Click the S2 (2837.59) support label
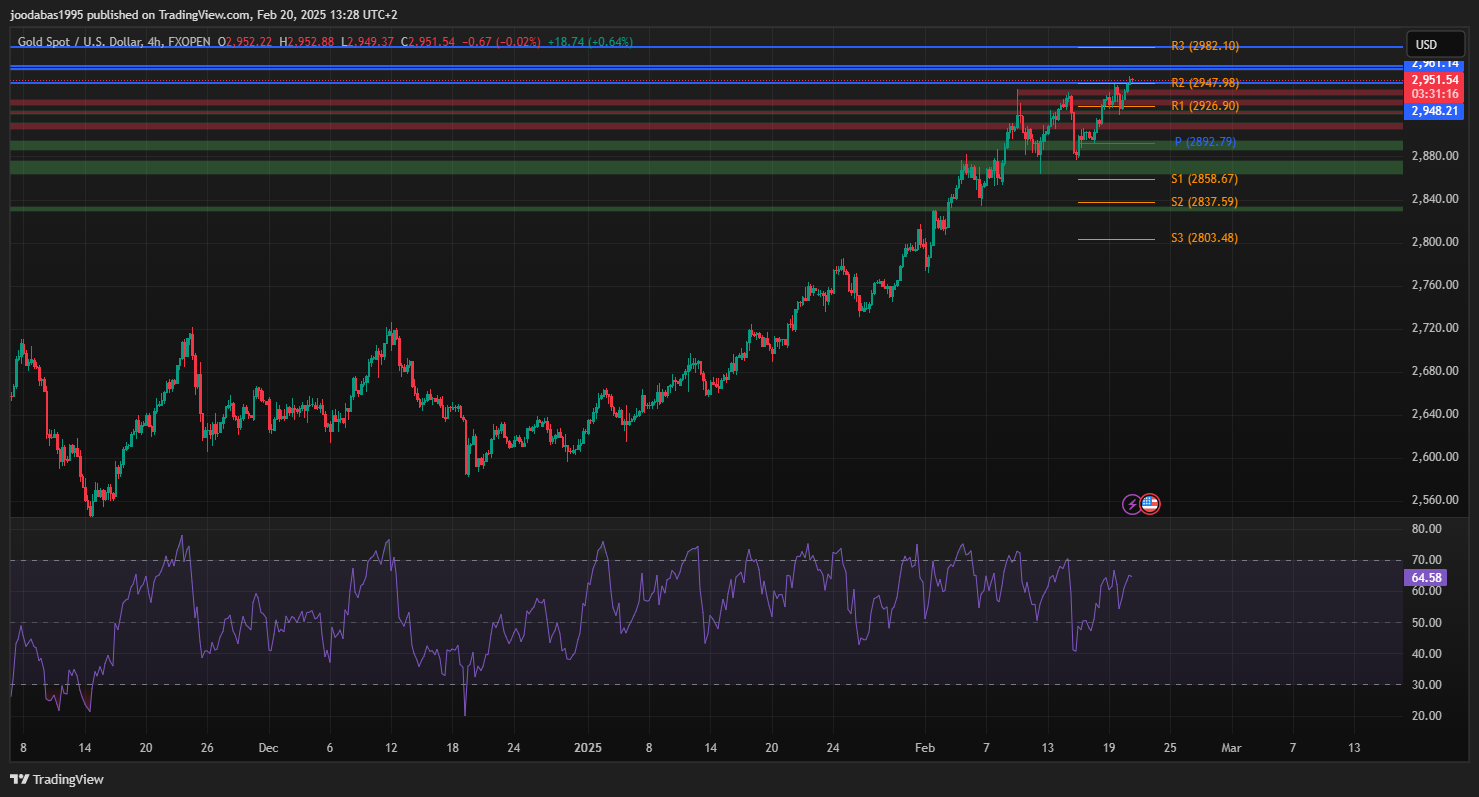The height and width of the screenshot is (797, 1479). [x=1204, y=202]
